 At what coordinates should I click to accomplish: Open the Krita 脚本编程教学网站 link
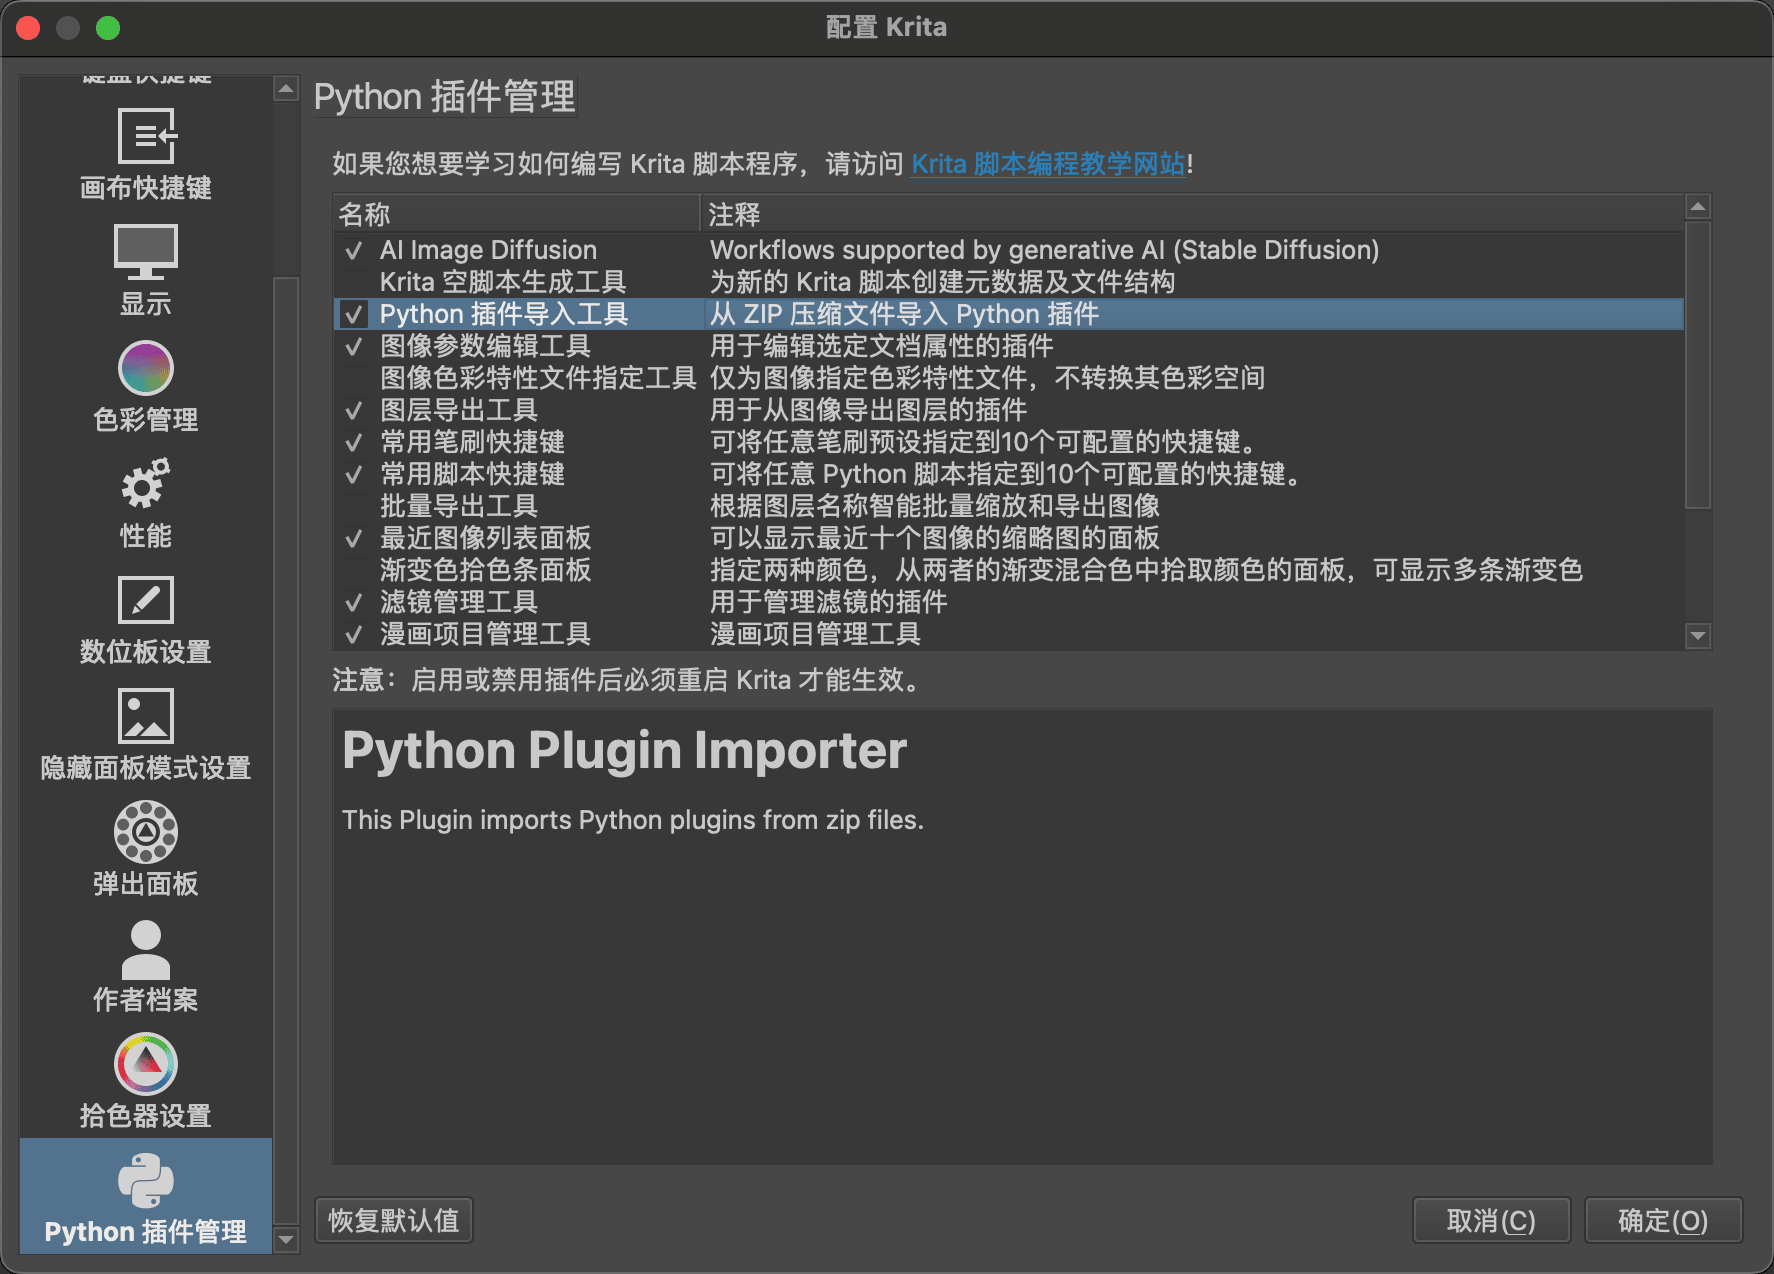click(1047, 164)
